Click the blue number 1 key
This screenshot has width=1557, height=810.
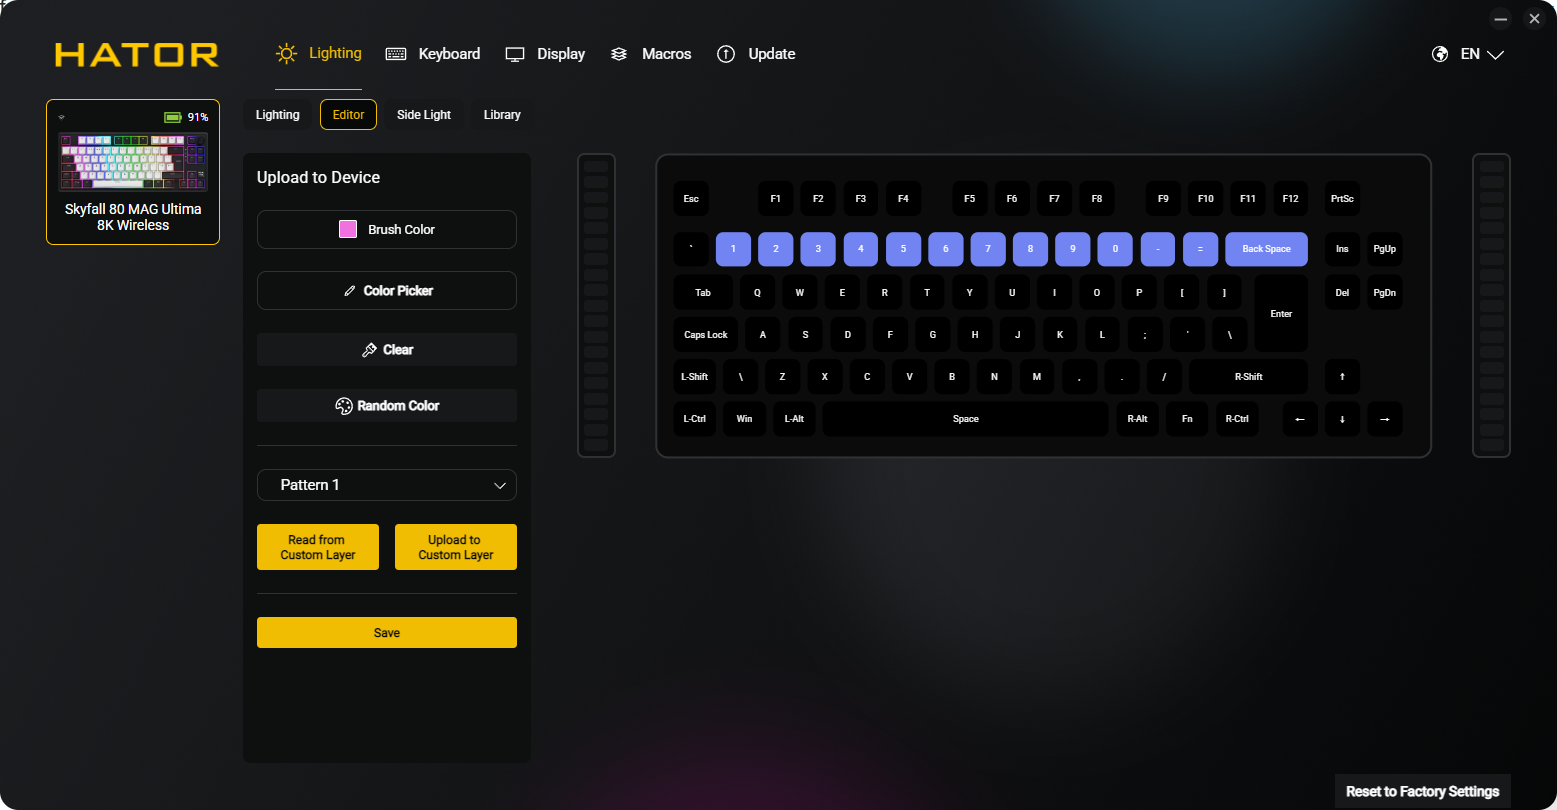733,249
